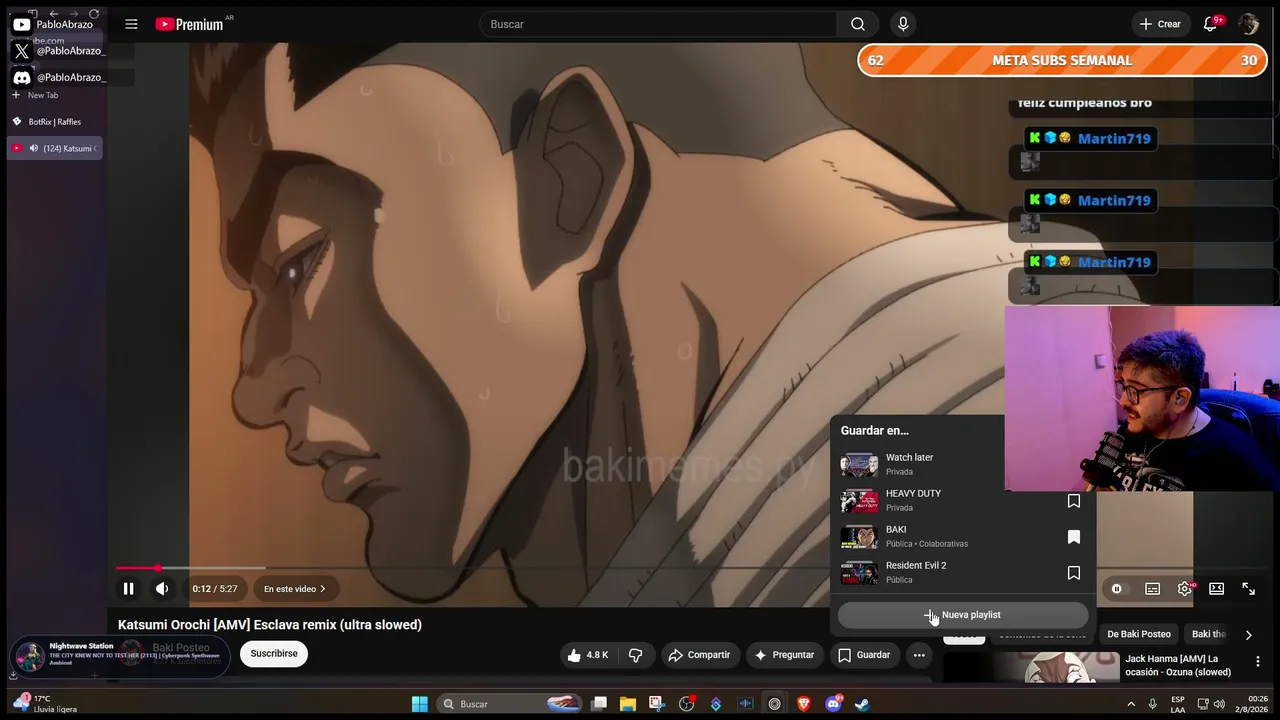Seek on the red video progress bar
Image resolution: width=1280 pixels, height=720 pixels.
[136, 568]
